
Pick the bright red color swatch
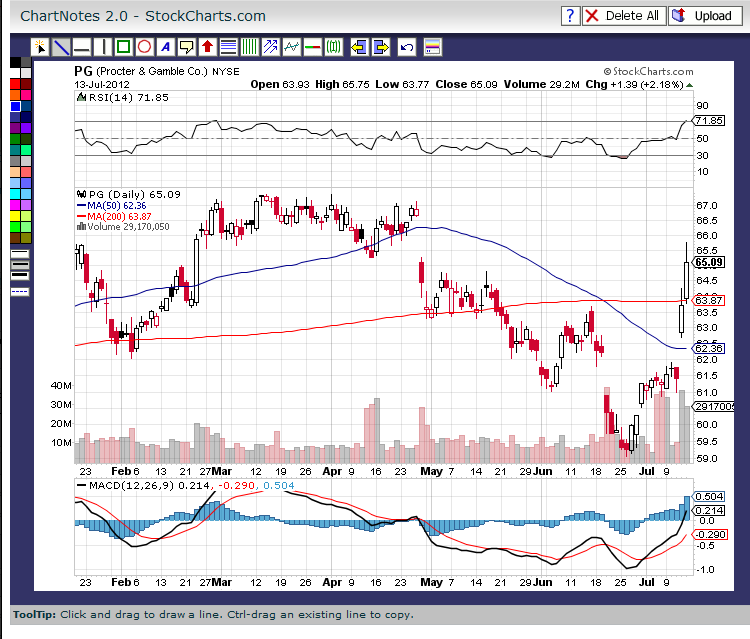click(x=15, y=84)
